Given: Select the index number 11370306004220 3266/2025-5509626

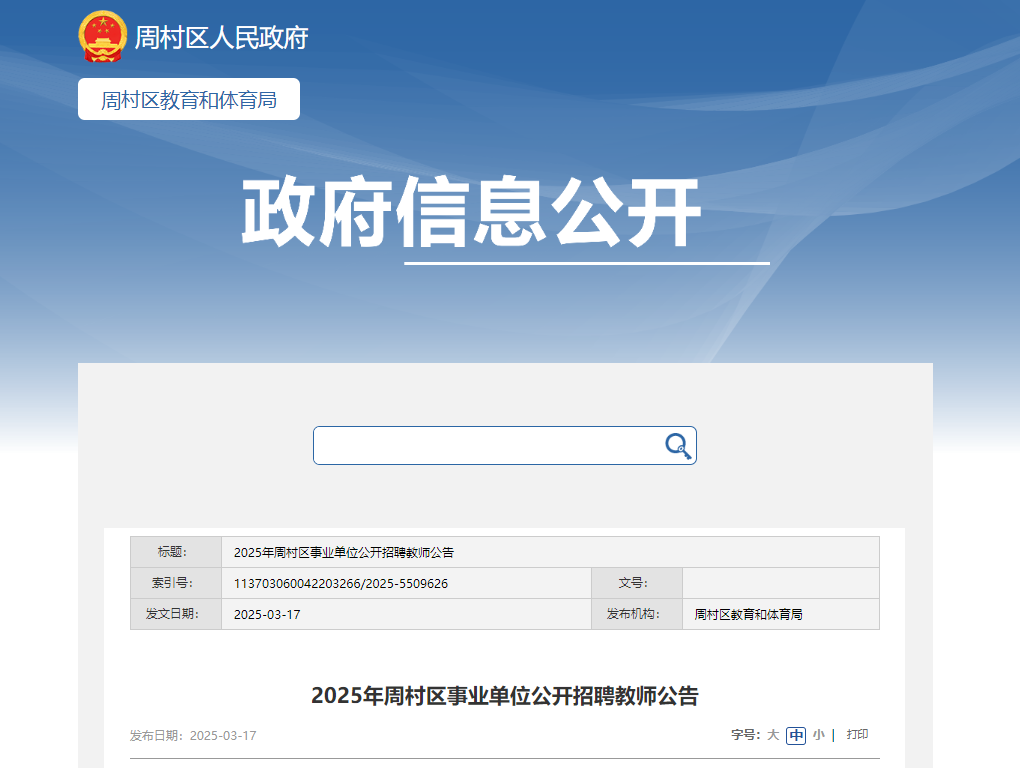Looking at the screenshot, I should click(341, 583).
